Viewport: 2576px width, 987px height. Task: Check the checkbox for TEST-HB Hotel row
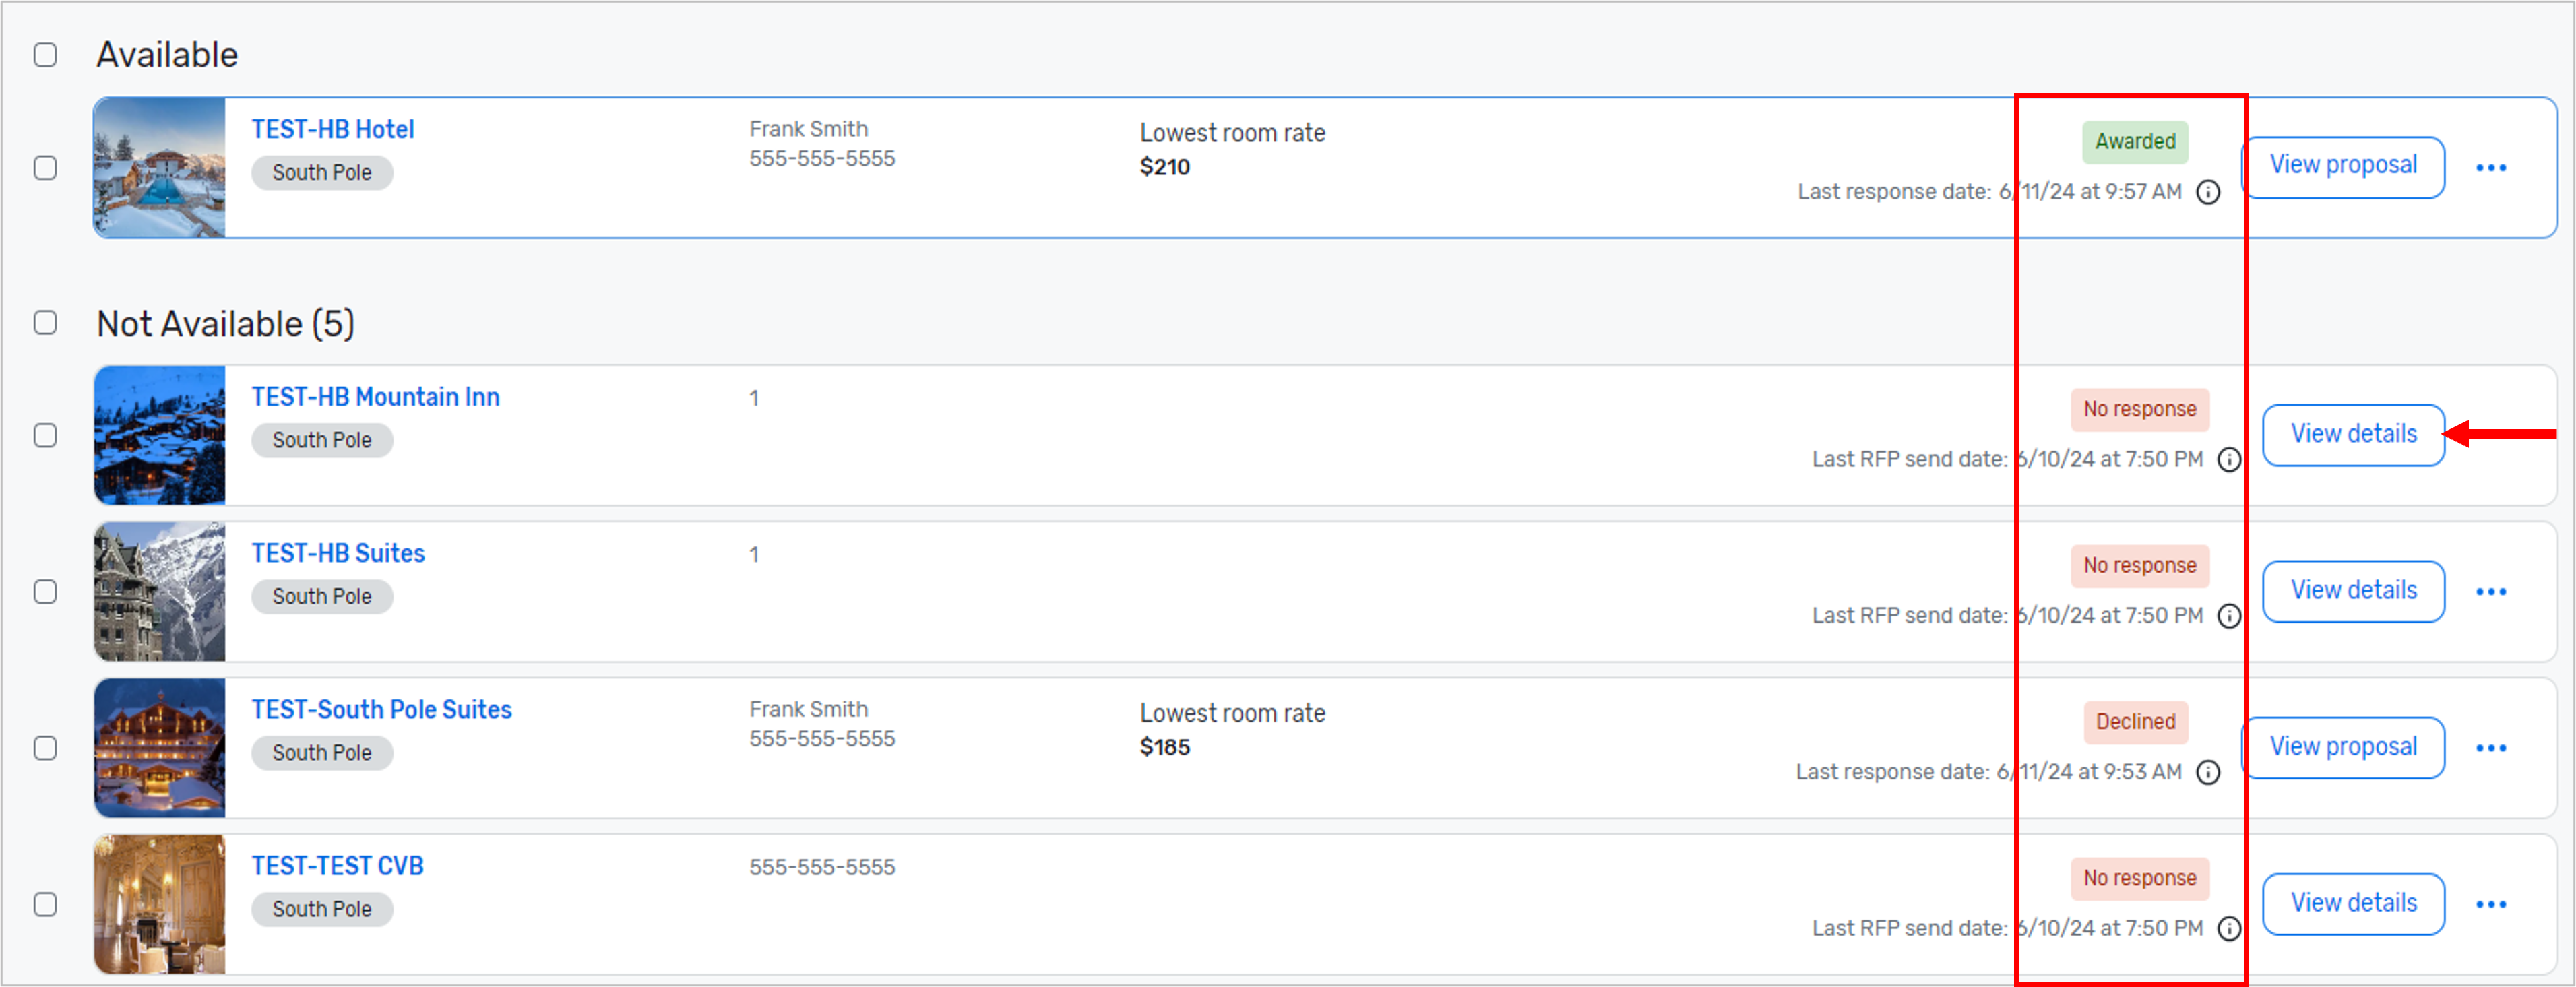pos(45,168)
